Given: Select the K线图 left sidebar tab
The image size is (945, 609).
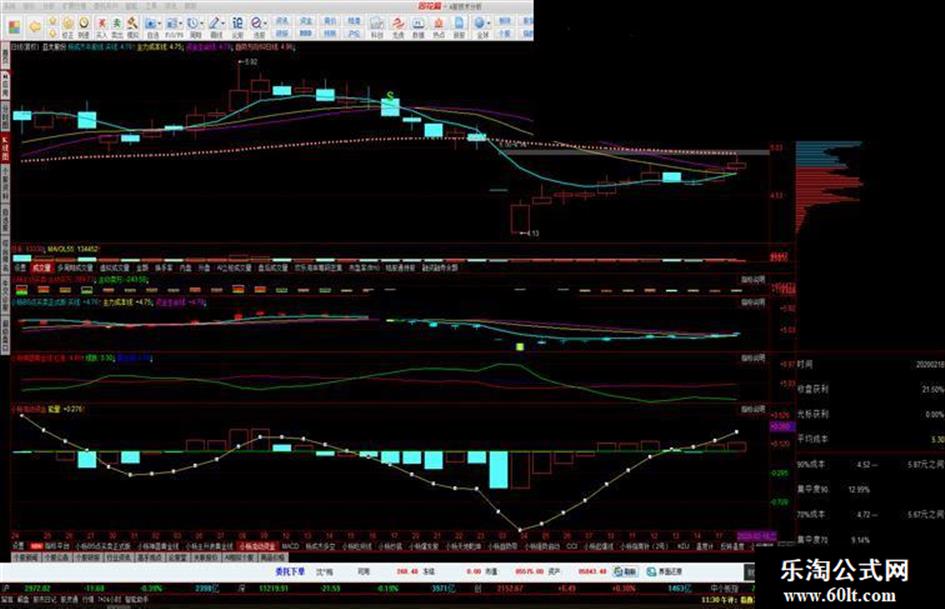Looking at the screenshot, I should [x=5, y=150].
